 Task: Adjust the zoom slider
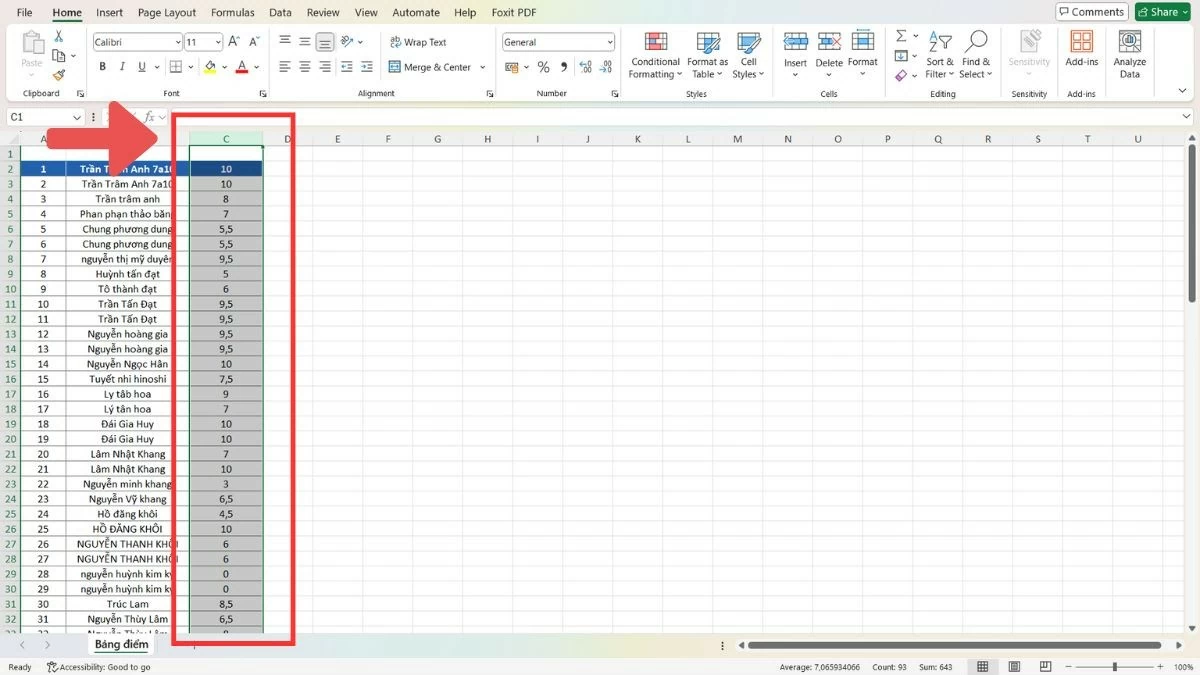pyautogui.click(x=1117, y=666)
